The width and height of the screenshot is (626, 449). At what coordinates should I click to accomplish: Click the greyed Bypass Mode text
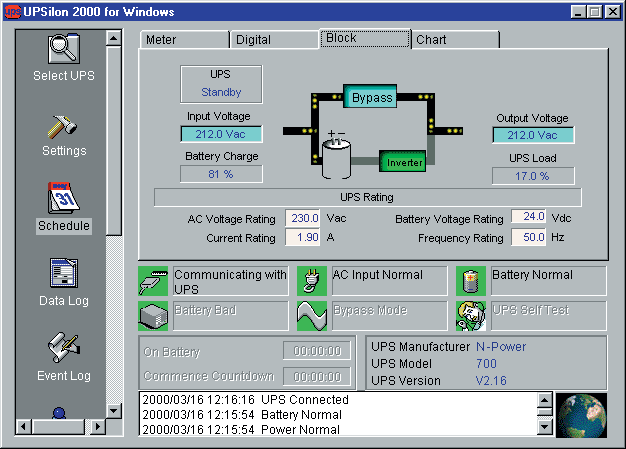pyautogui.click(x=370, y=310)
